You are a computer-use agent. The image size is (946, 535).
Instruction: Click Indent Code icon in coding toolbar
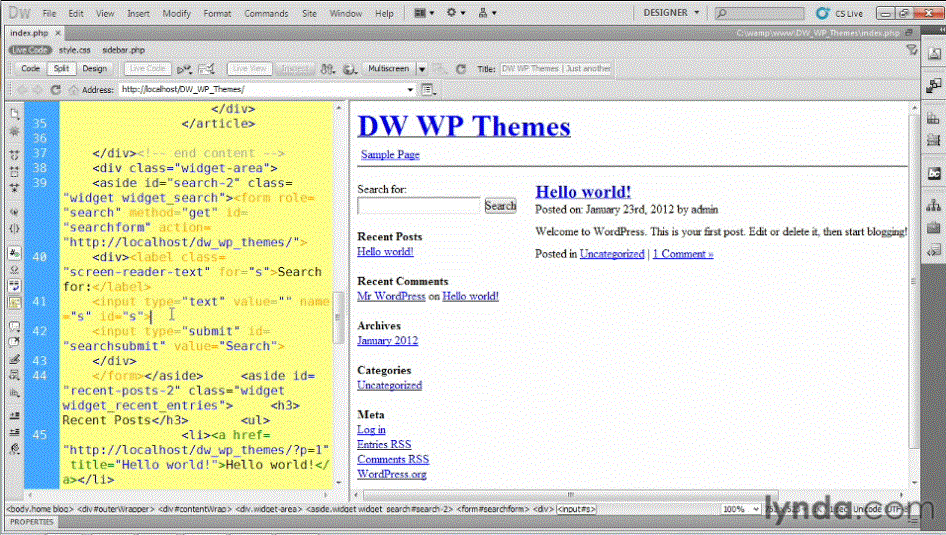[14, 416]
